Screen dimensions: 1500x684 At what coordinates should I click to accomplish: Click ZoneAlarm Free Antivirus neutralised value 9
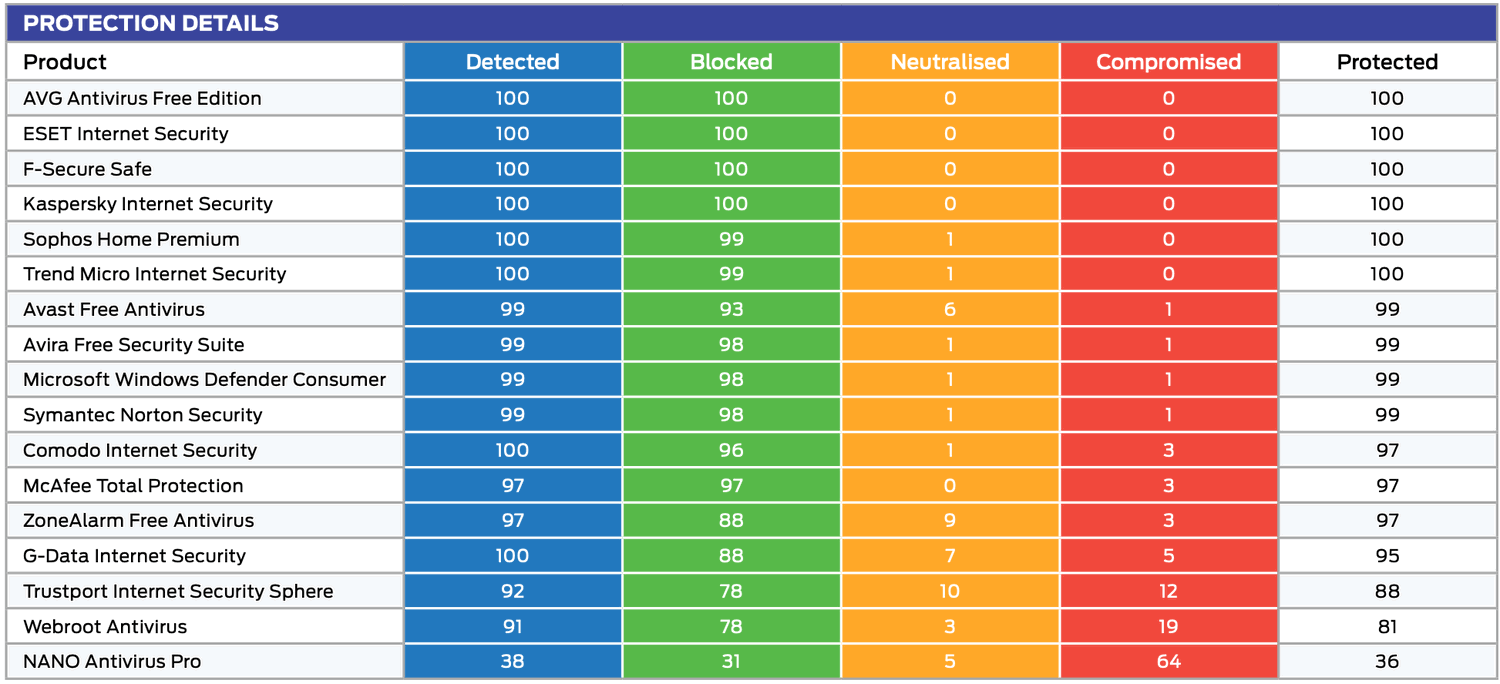coord(950,521)
